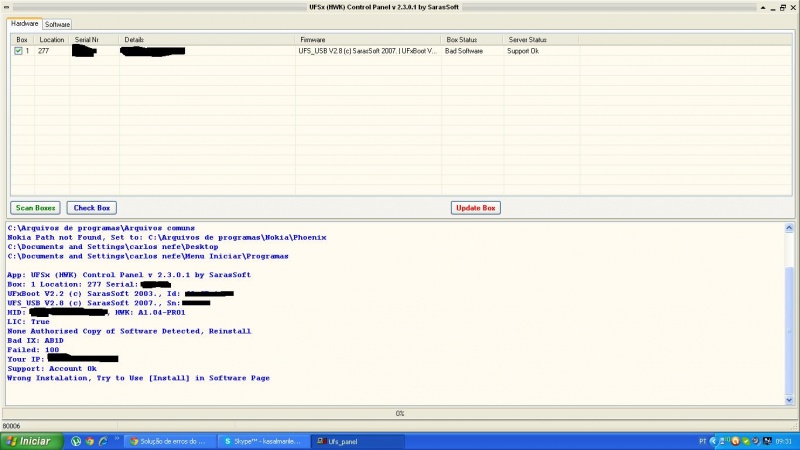This screenshot has height=450, width=800.
Task: Click the 'LIC: True' log line
Action: [28, 321]
